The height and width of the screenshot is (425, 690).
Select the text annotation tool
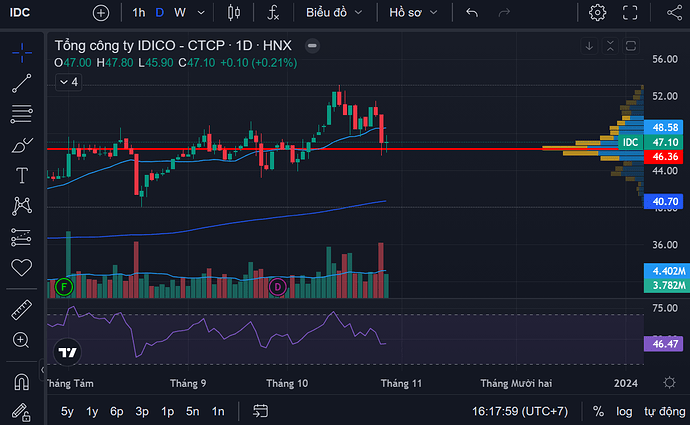tap(22, 176)
